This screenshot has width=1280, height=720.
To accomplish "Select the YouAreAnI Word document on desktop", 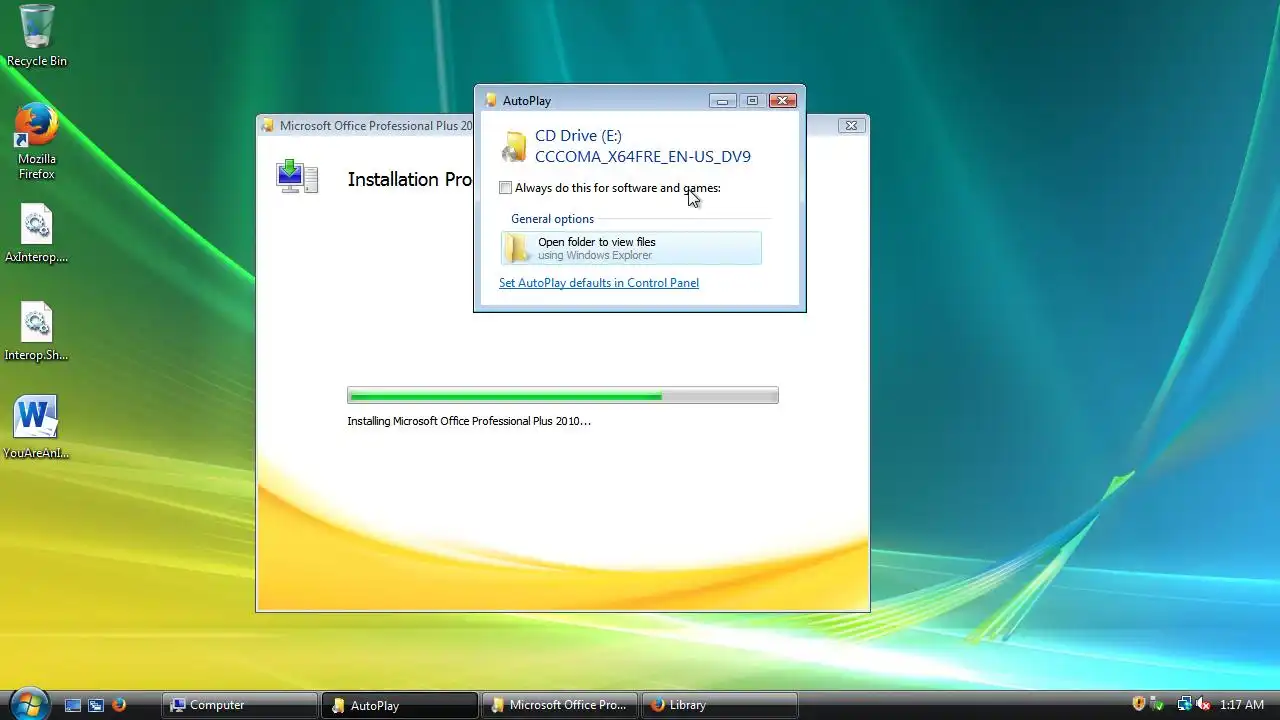I will click(x=37, y=428).
